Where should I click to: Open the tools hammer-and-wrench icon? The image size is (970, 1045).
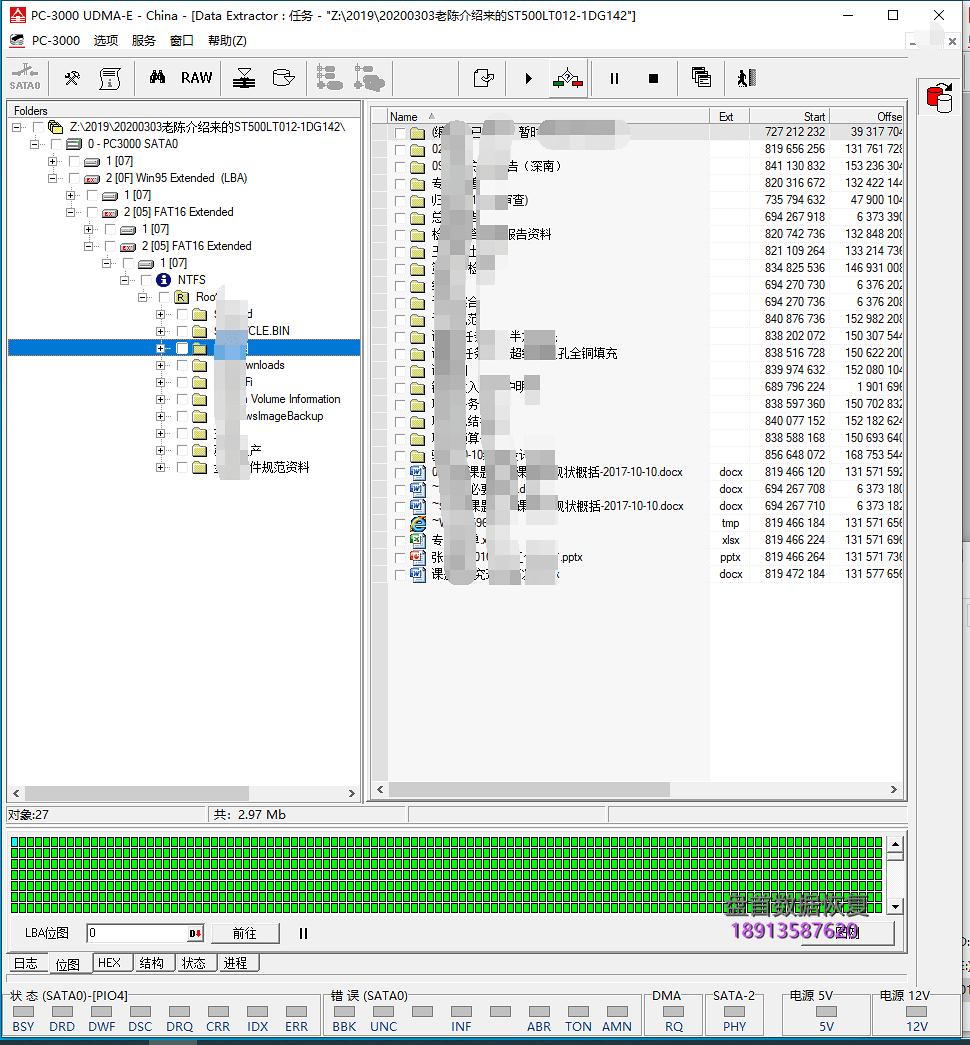tap(72, 78)
